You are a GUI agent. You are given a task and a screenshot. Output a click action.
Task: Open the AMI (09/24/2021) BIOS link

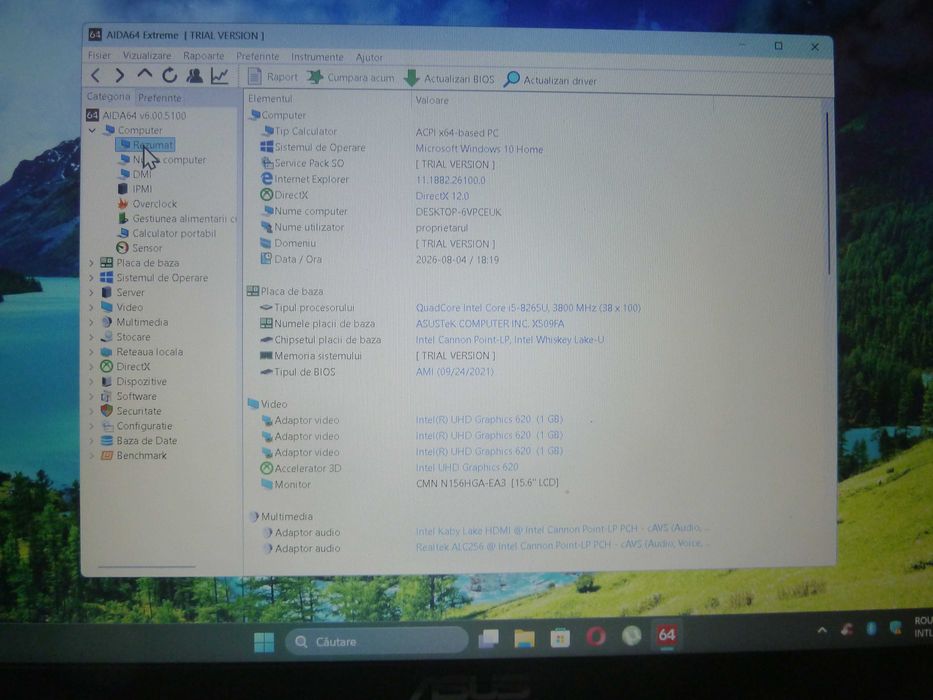pyautogui.click(x=454, y=371)
